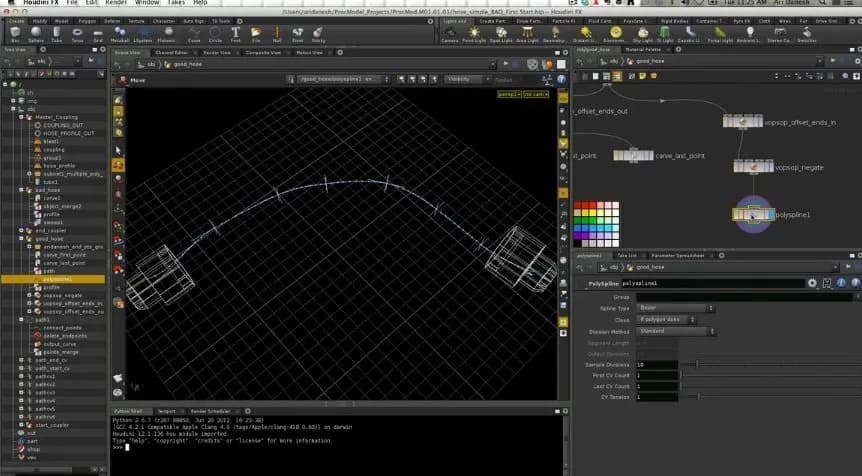Screen dimensions: 862x476
Task: Select the File shelf tool
Action: click(256, 34)
